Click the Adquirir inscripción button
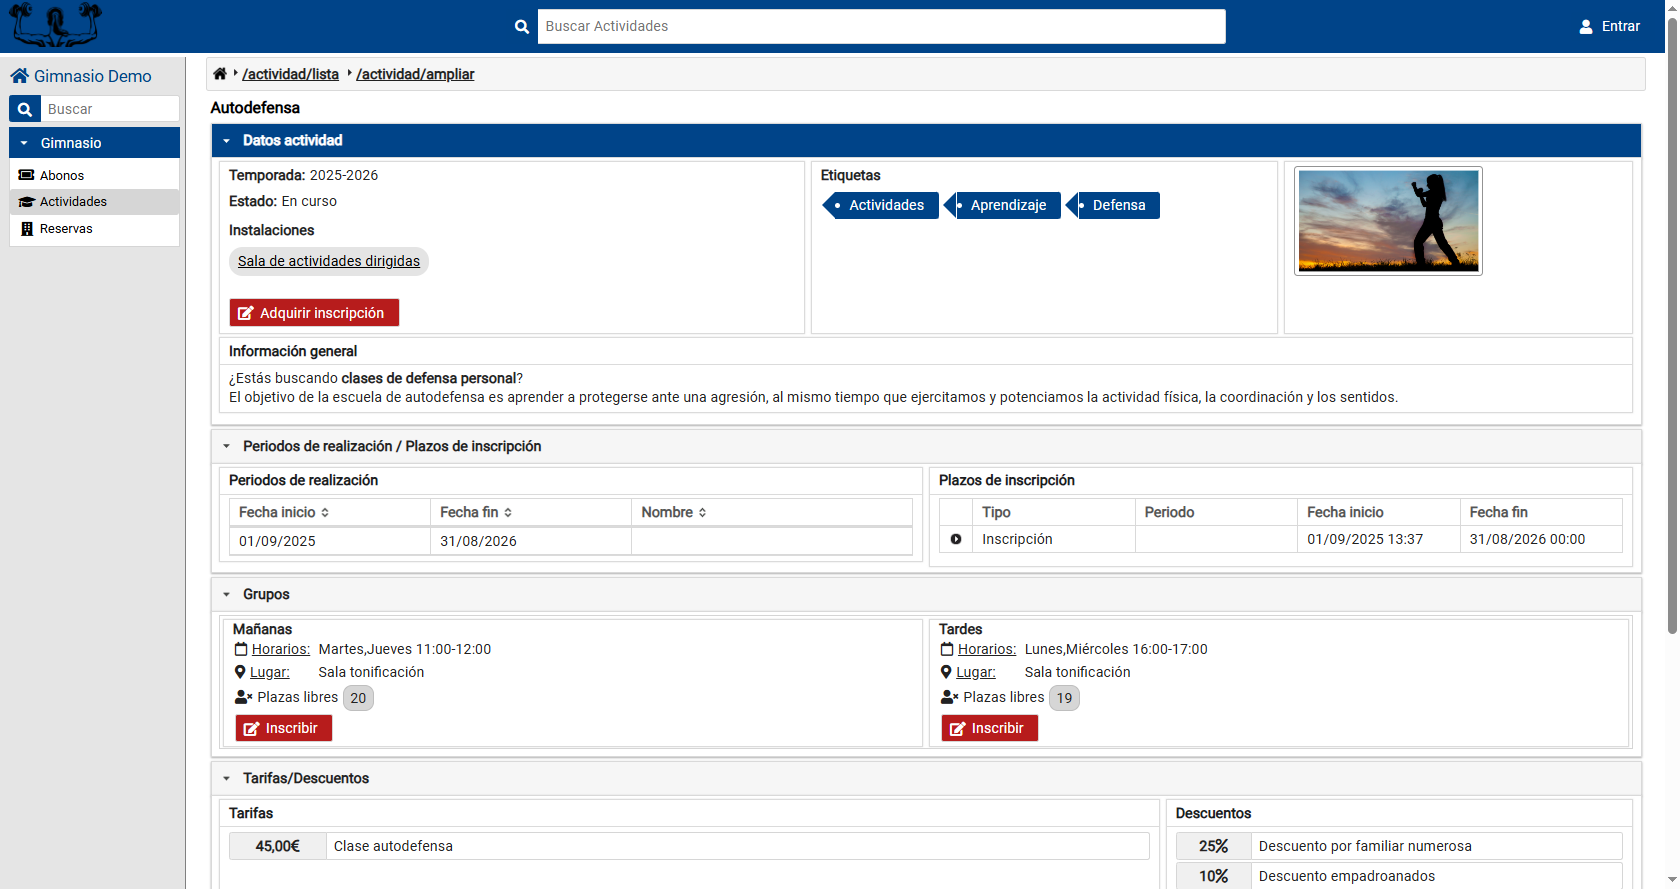Viewport: 1680px width, 889px height. tap(314, 313)
